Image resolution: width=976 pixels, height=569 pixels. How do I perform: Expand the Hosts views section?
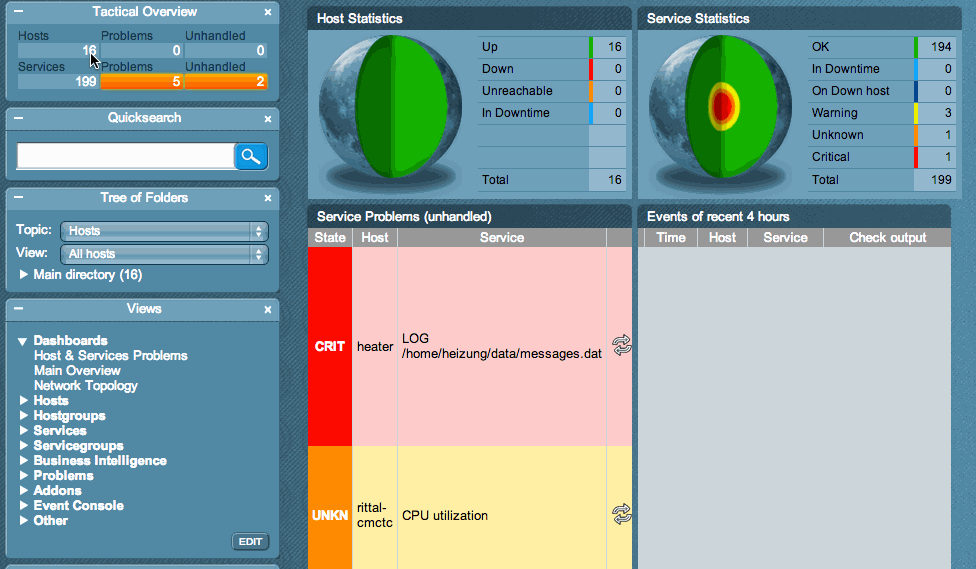pyautogui.click(x=24, y=400)
